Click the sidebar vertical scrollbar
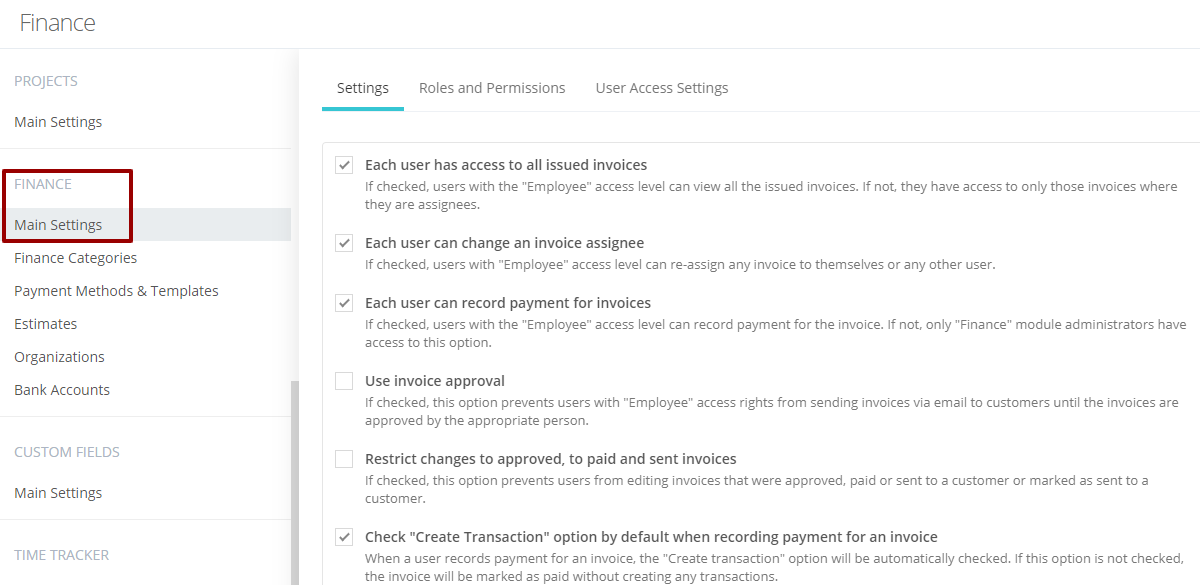The image size is (1200, 585). [294, 482]
